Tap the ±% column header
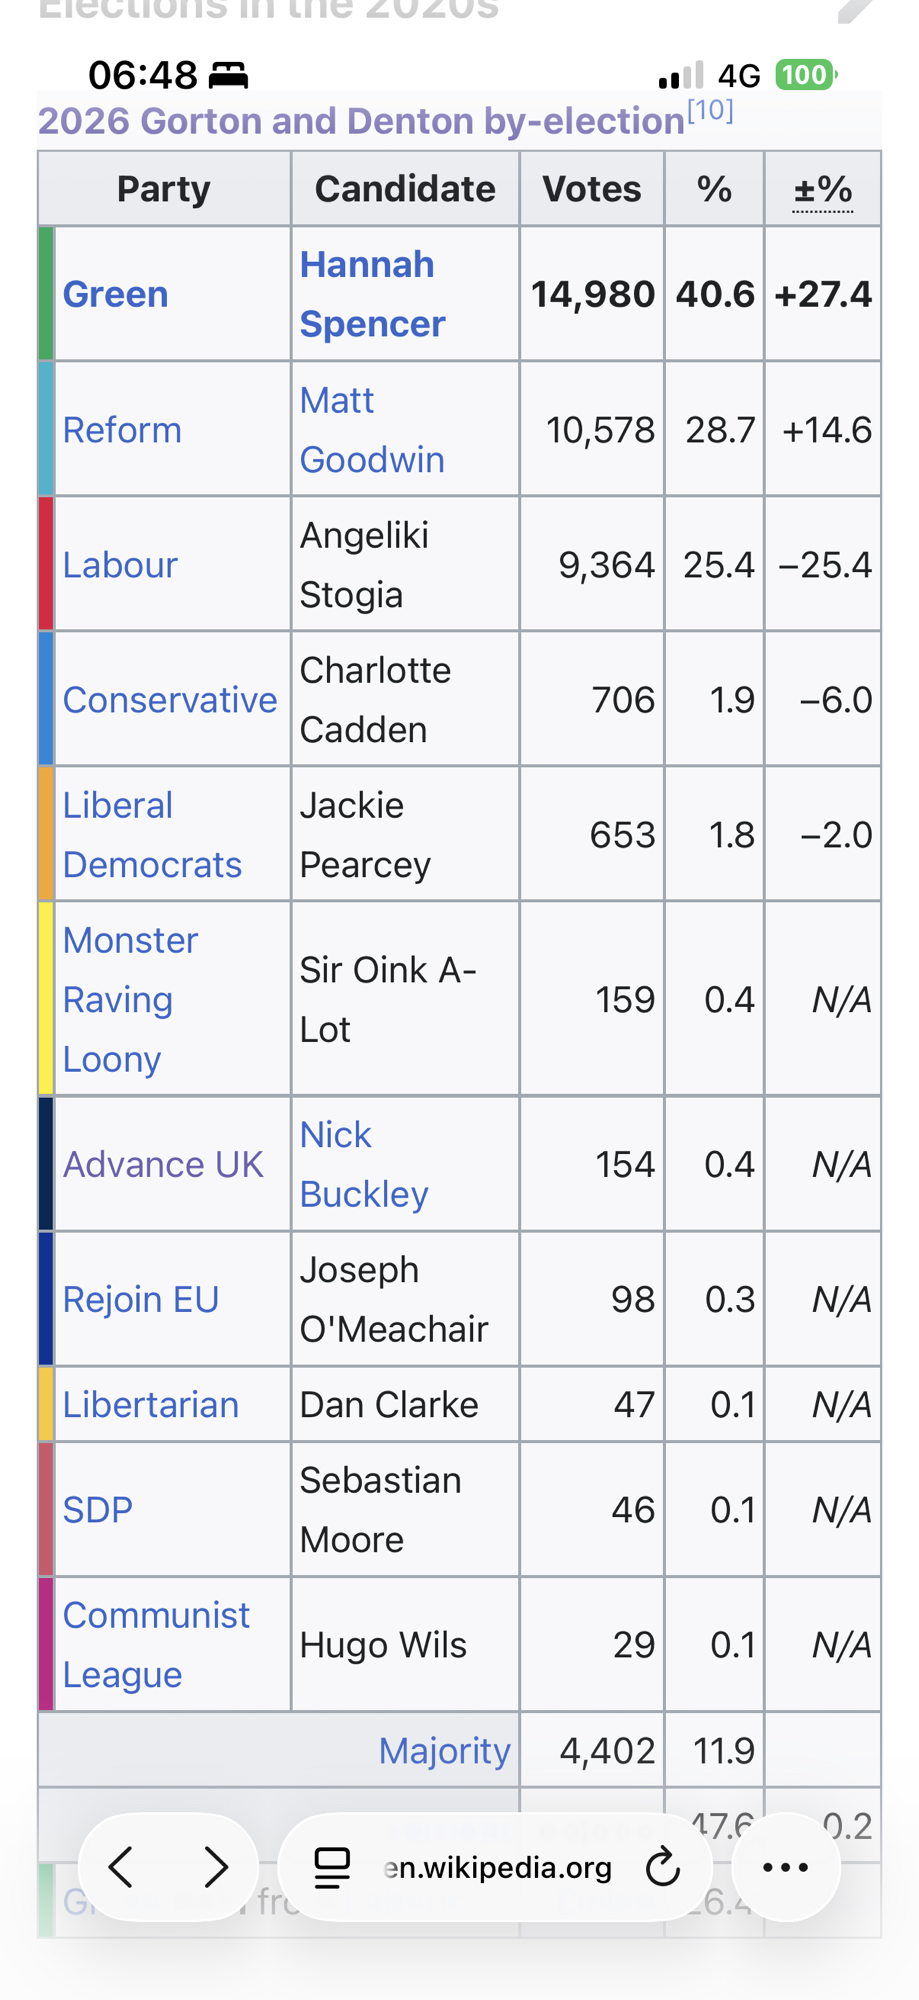This screenshot has width=919, height=2000. coord(822,189)
